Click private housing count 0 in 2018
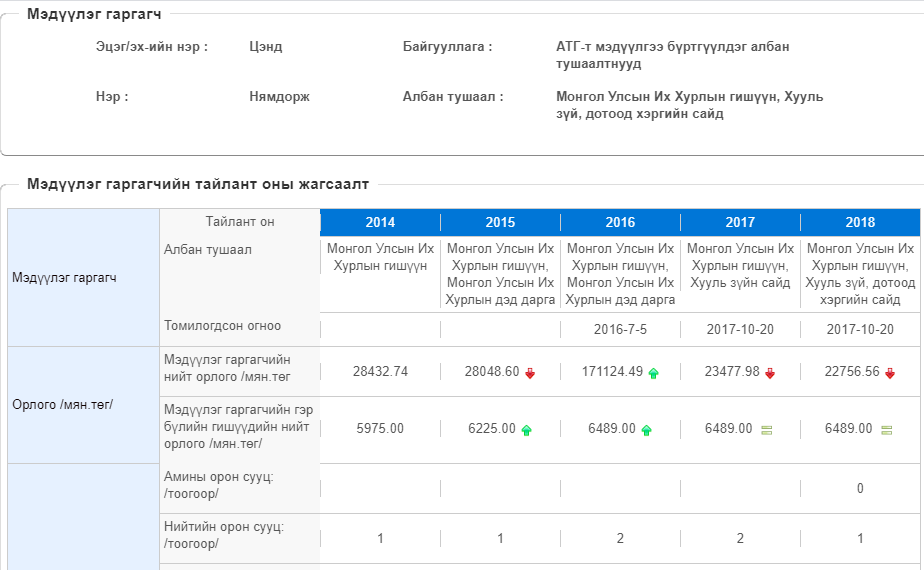Viewport: 924px width, 570px height. click(x=860, y=488)
